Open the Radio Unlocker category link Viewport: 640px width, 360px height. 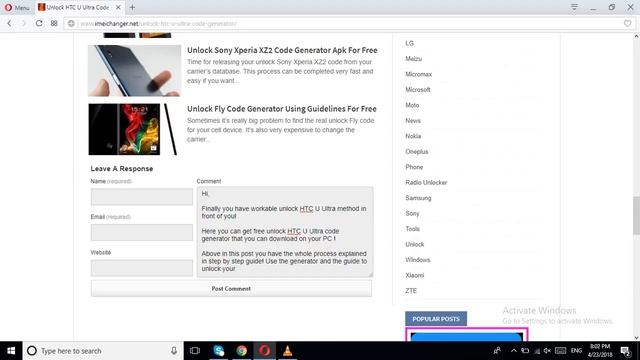[426, 182]
